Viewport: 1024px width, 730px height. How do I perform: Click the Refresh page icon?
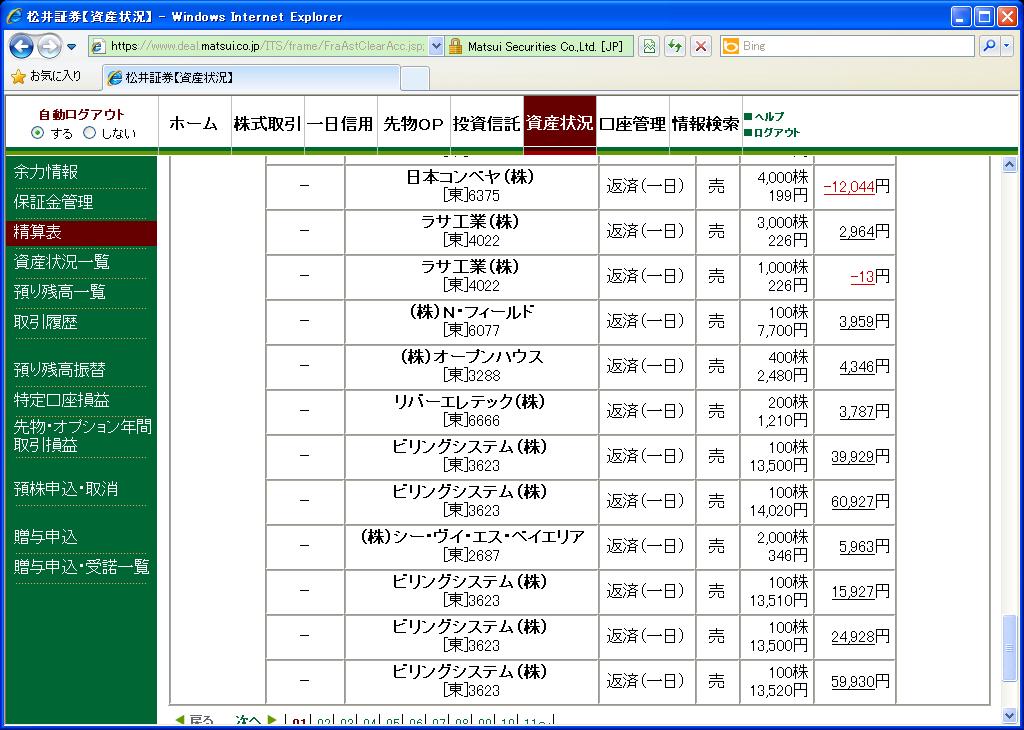pos(676,46)
